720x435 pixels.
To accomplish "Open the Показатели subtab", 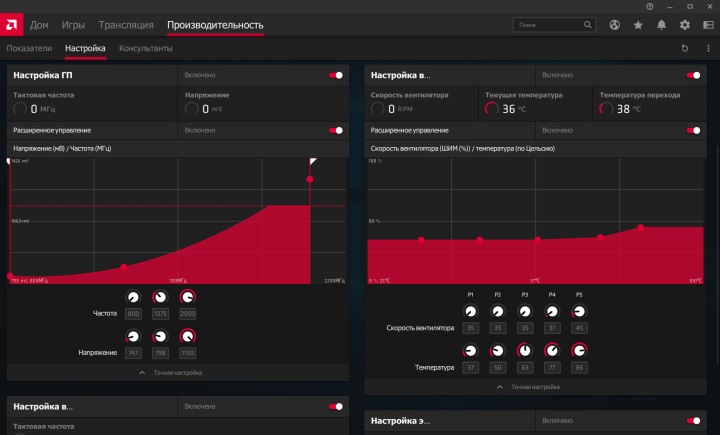I will pos(29,48).
